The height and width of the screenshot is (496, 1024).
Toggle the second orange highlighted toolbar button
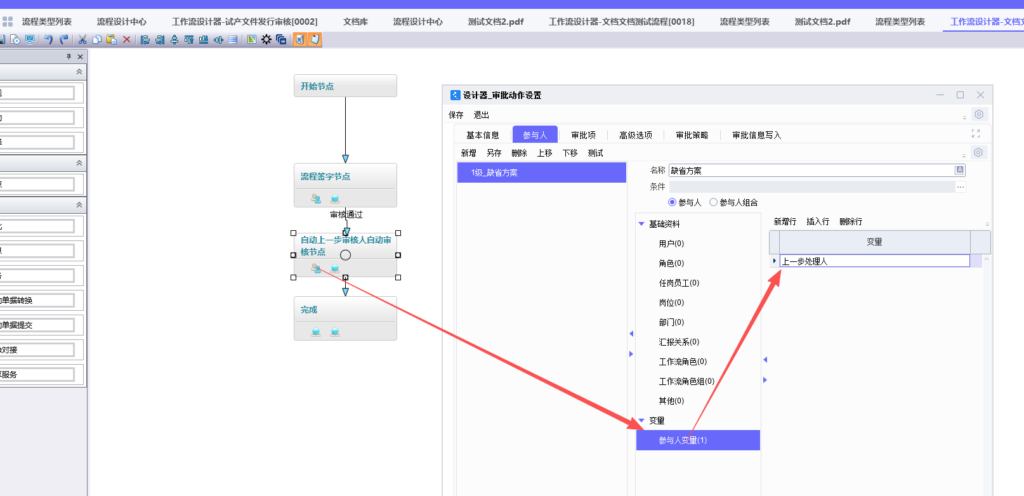coord(315,40)
